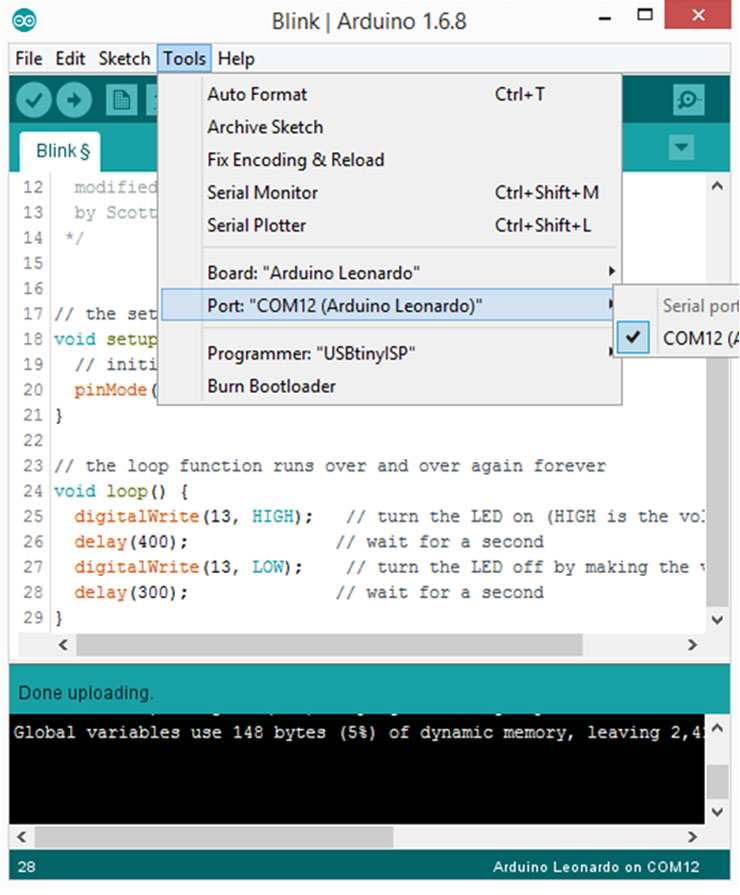Select Burn Bootloader menu entry
Viewport: 740px width, 895px height.
391,386
